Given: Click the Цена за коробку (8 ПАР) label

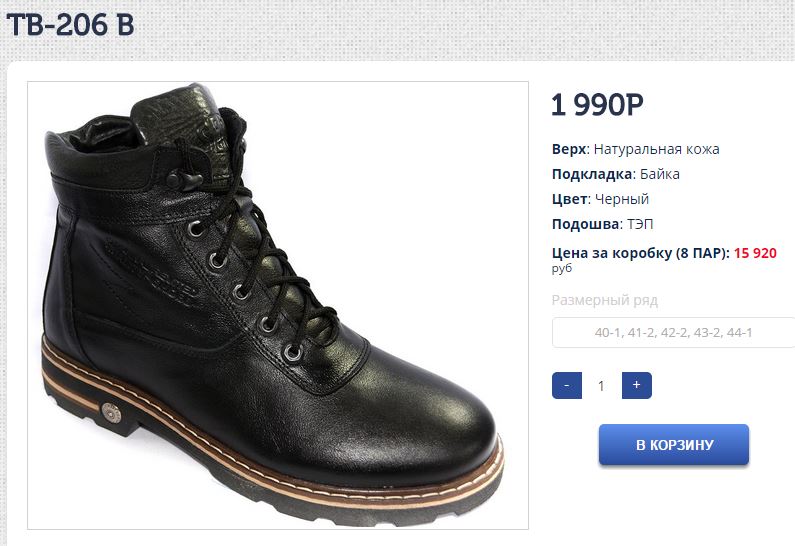Looking at the screenshot, I should (641, 252).
